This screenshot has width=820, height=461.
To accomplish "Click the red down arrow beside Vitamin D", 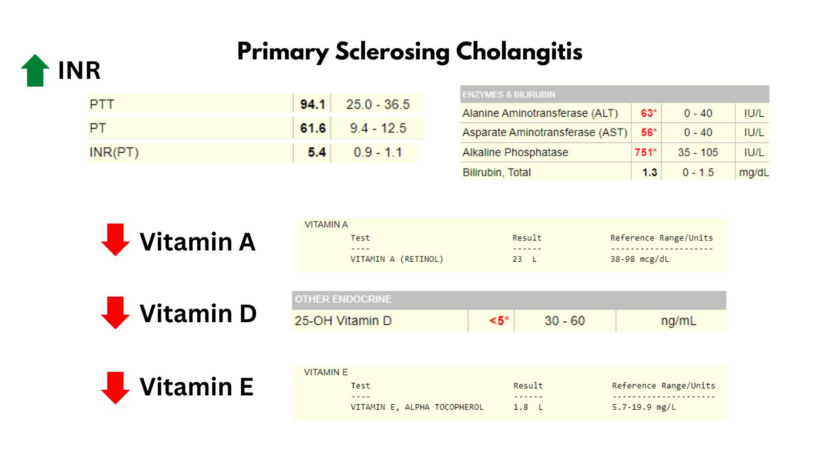I will 116,313.
